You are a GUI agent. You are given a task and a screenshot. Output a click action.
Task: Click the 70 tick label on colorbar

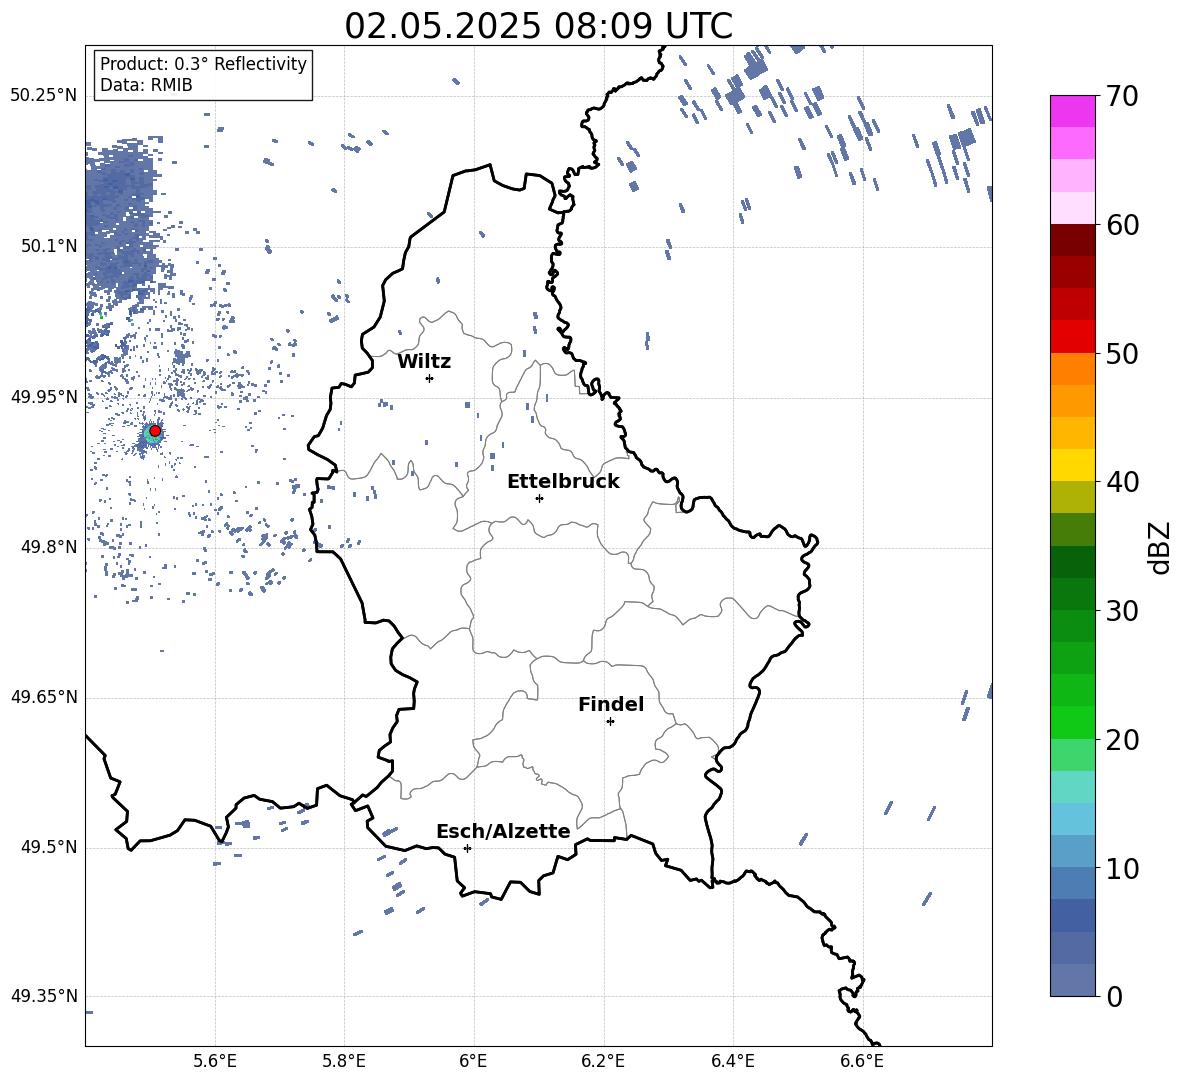tap(1122, 96)
